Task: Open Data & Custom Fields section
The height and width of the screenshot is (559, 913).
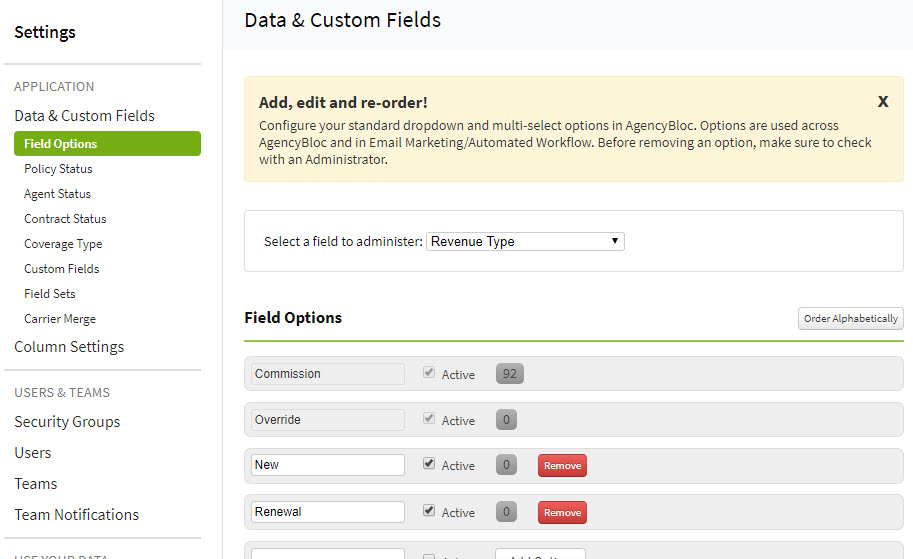Action: [84, 116]
